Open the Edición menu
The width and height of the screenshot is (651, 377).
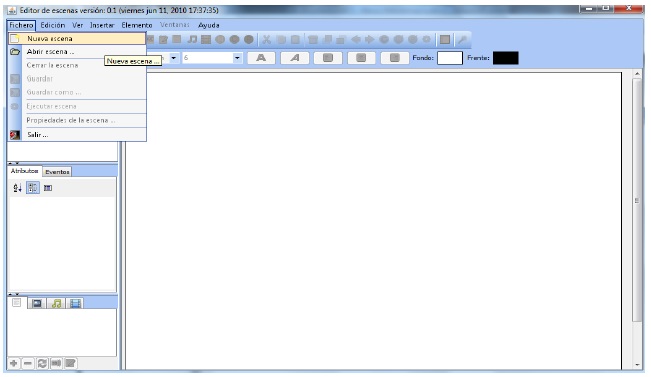(53, 25)
